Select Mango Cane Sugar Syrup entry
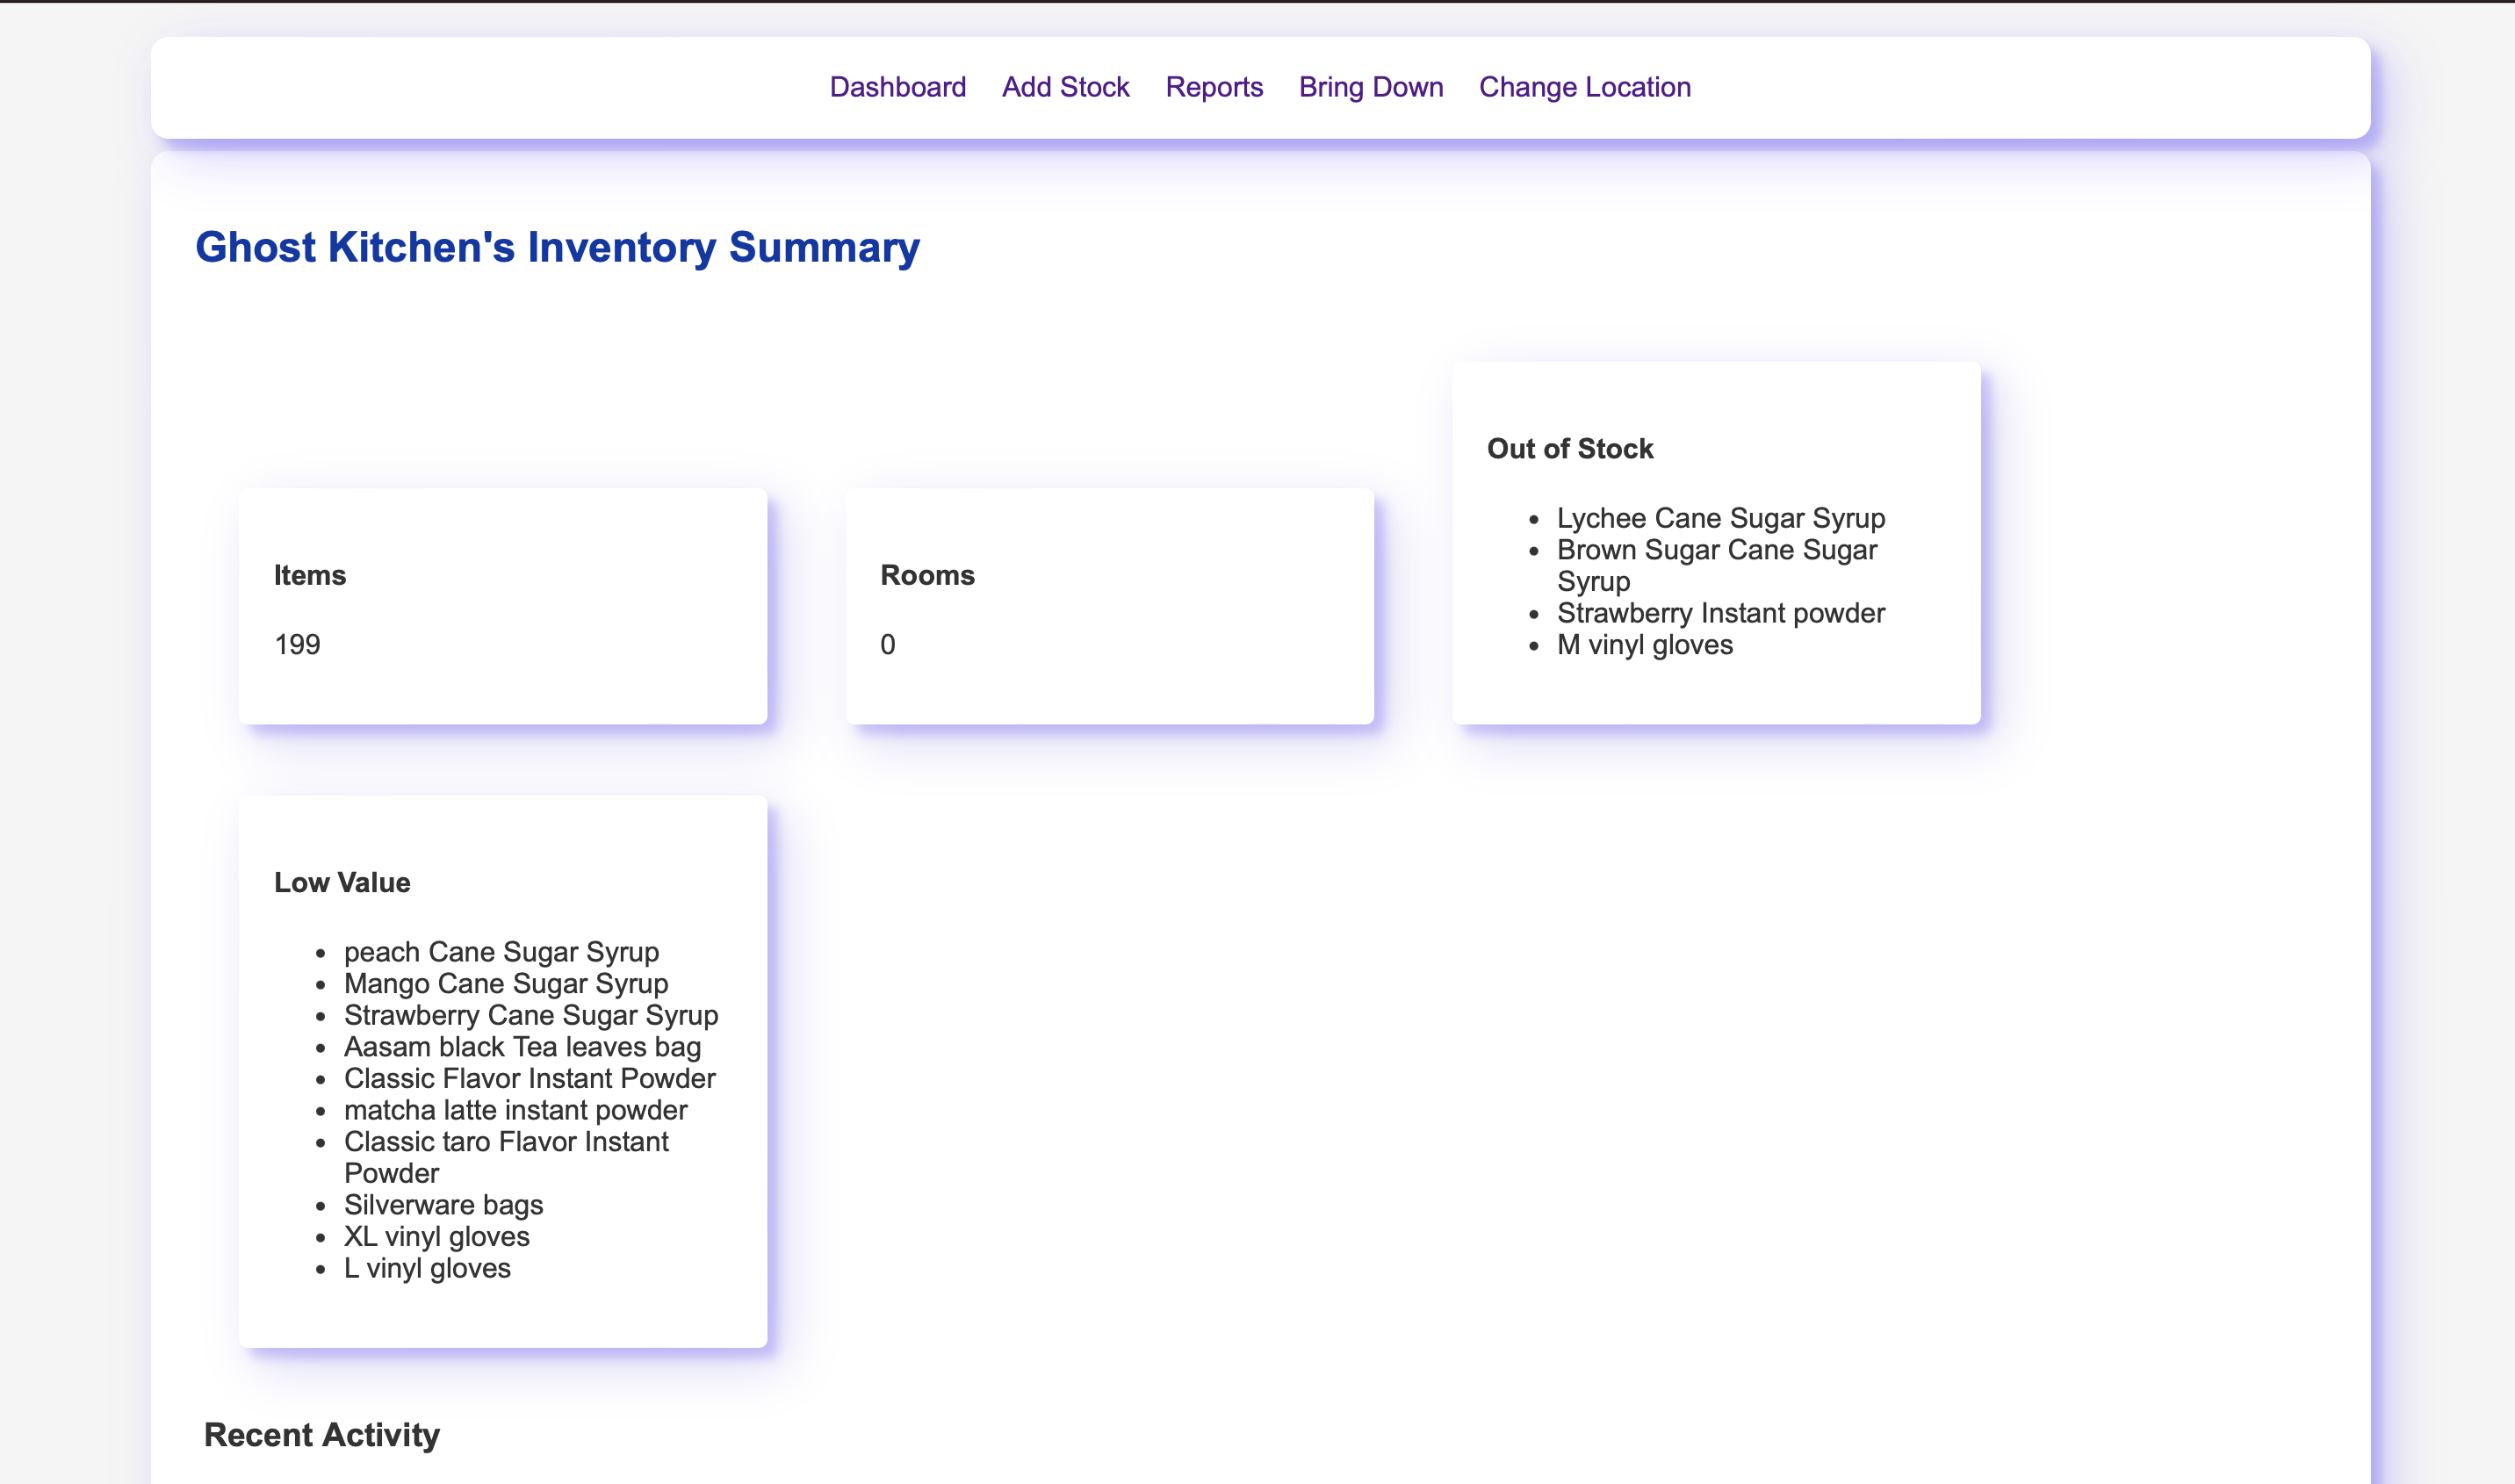 click(506, 984)
